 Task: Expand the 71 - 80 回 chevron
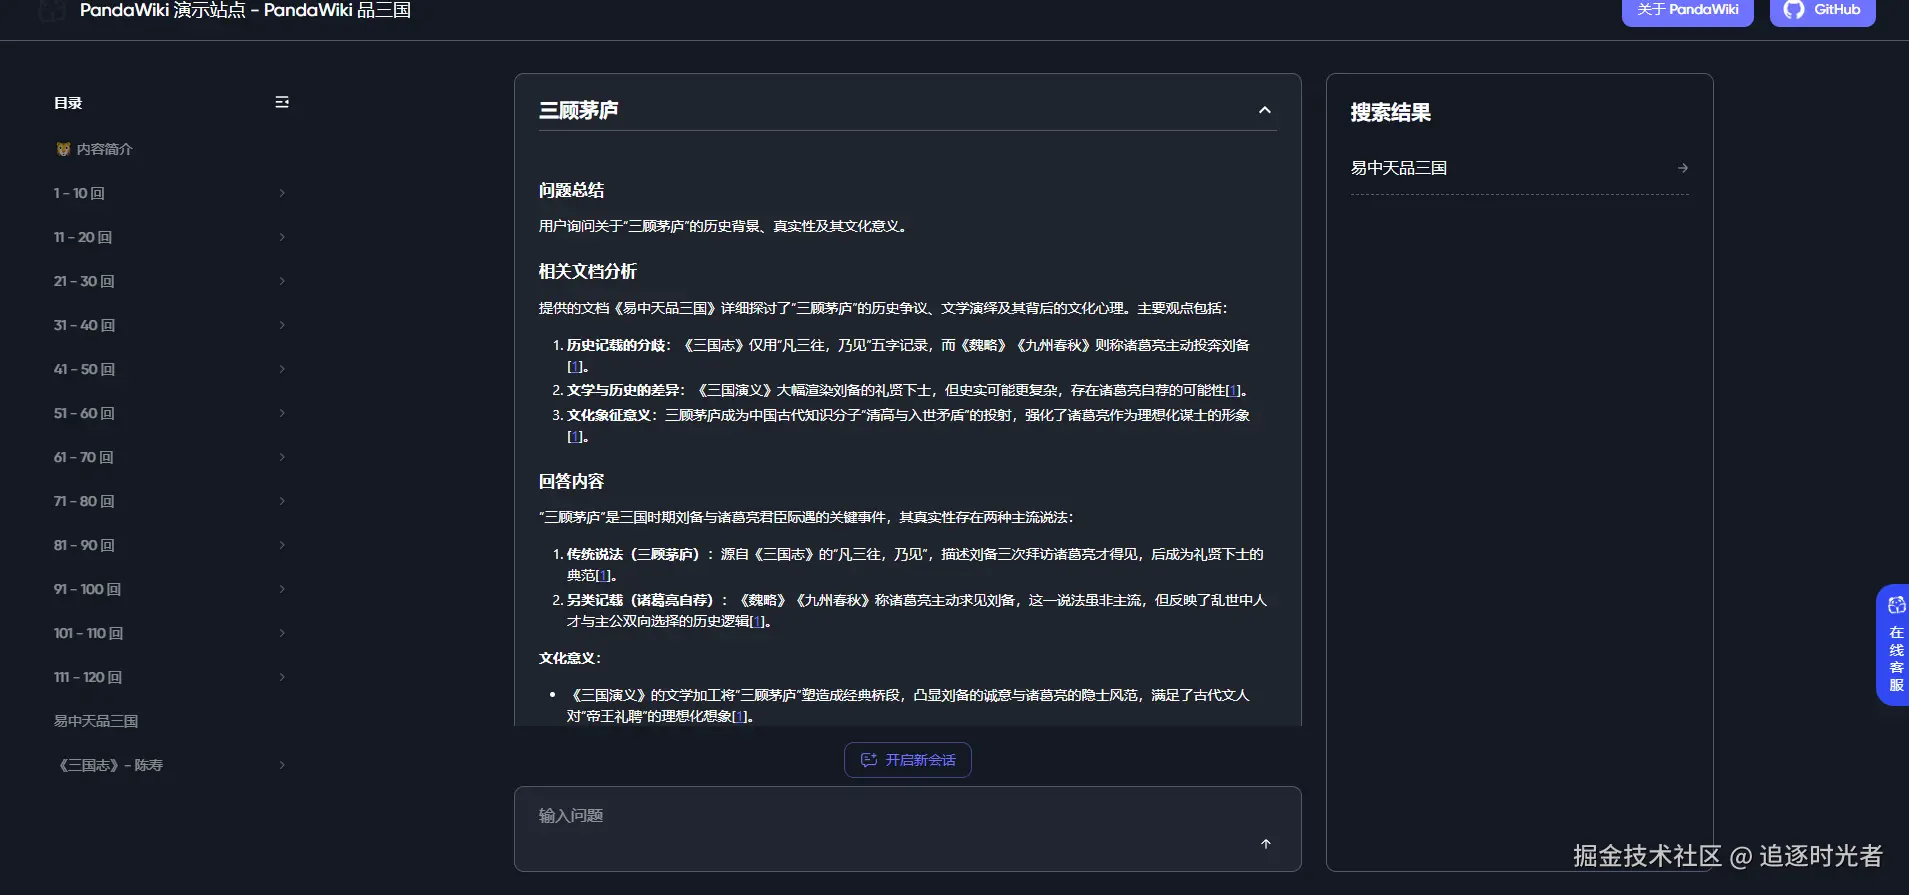point(282,501)
